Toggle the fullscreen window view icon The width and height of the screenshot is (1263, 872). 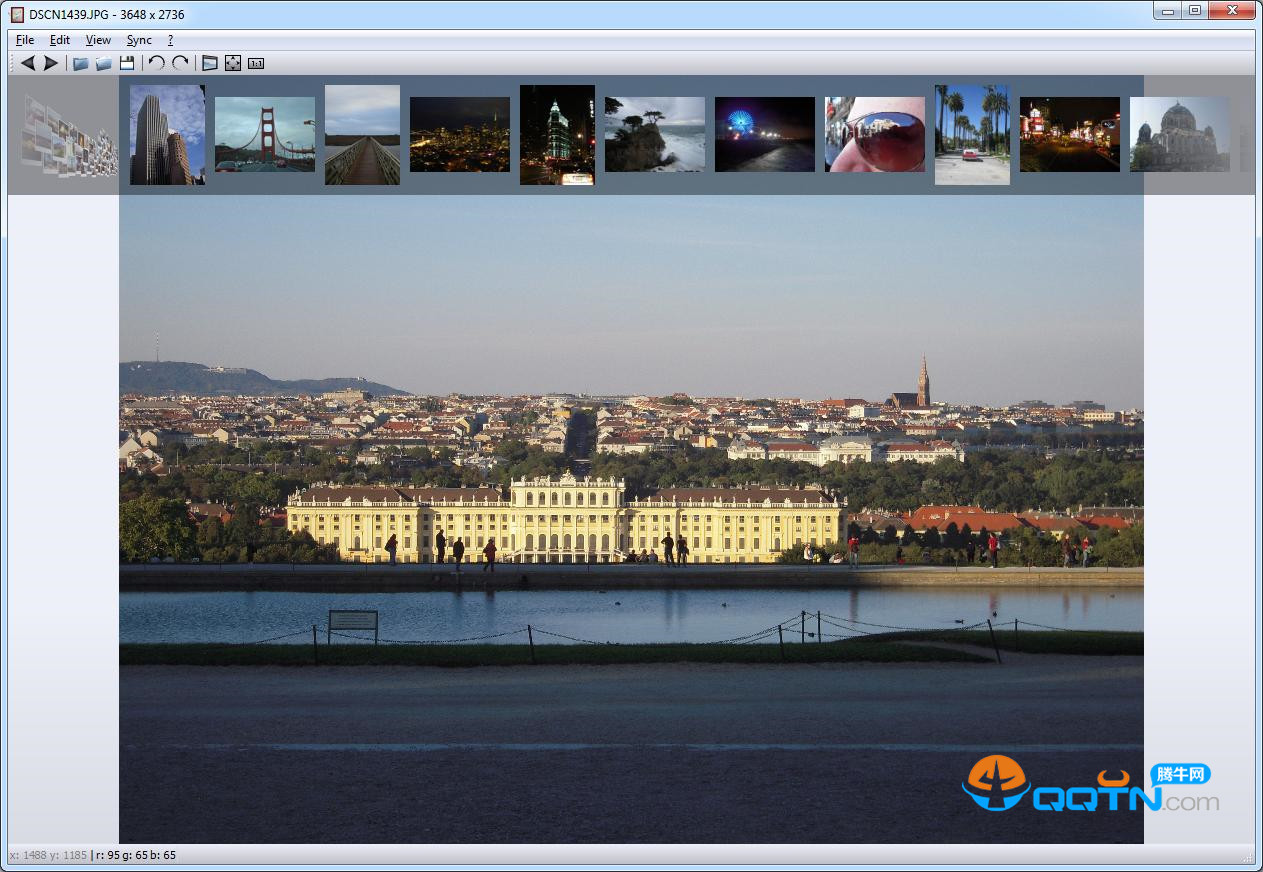pos(209,63)
